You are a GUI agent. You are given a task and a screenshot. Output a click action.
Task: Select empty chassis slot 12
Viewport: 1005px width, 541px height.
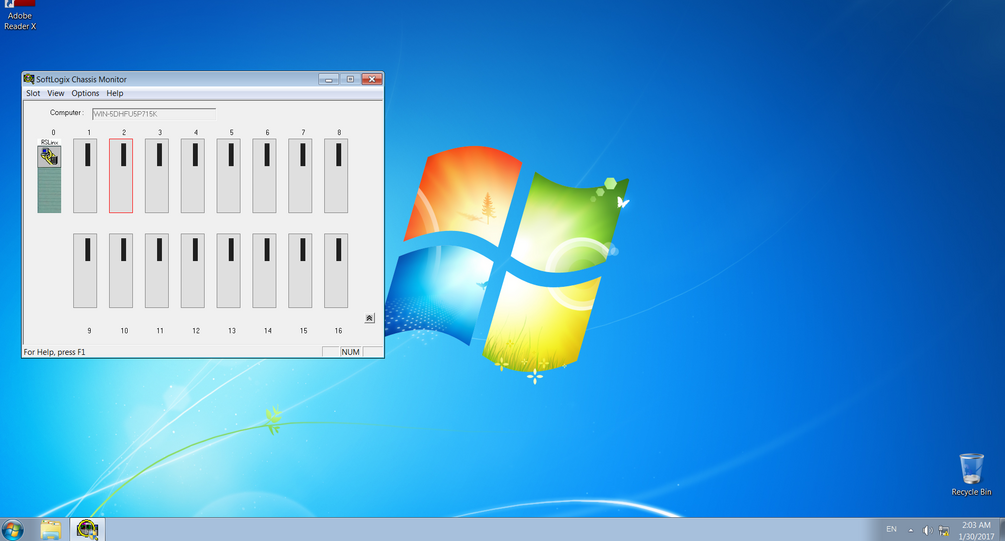(x=193, y=270)
